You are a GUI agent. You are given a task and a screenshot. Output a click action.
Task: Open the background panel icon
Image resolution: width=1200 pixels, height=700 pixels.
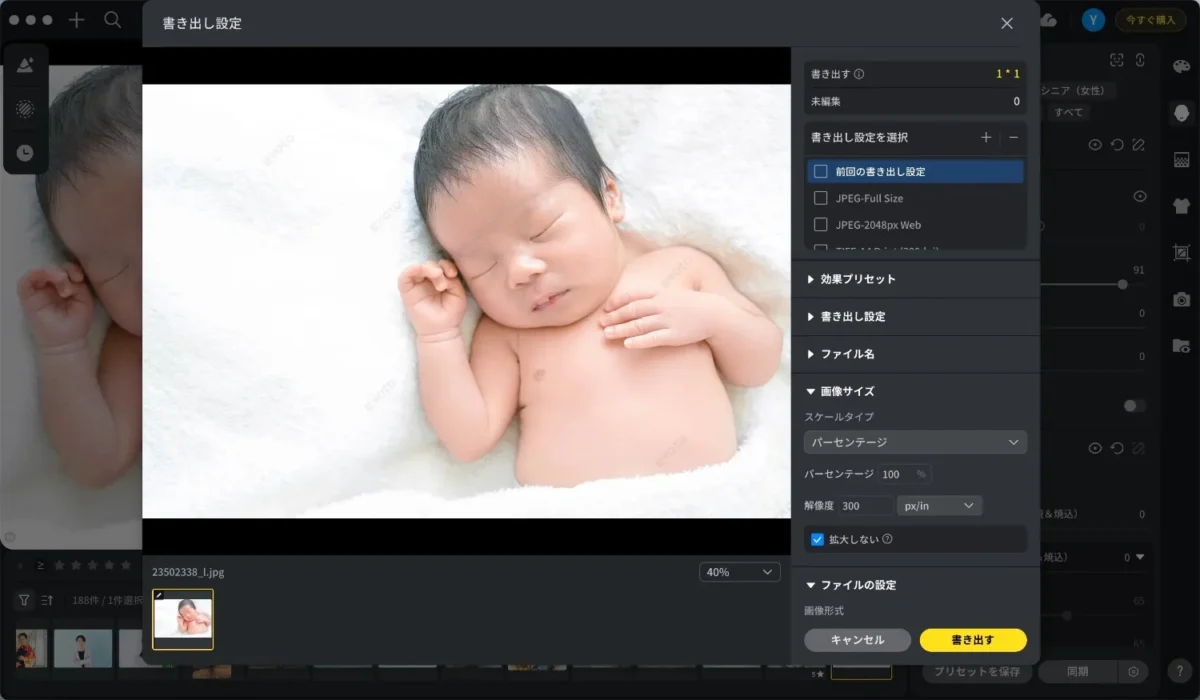coord(1181,159)
